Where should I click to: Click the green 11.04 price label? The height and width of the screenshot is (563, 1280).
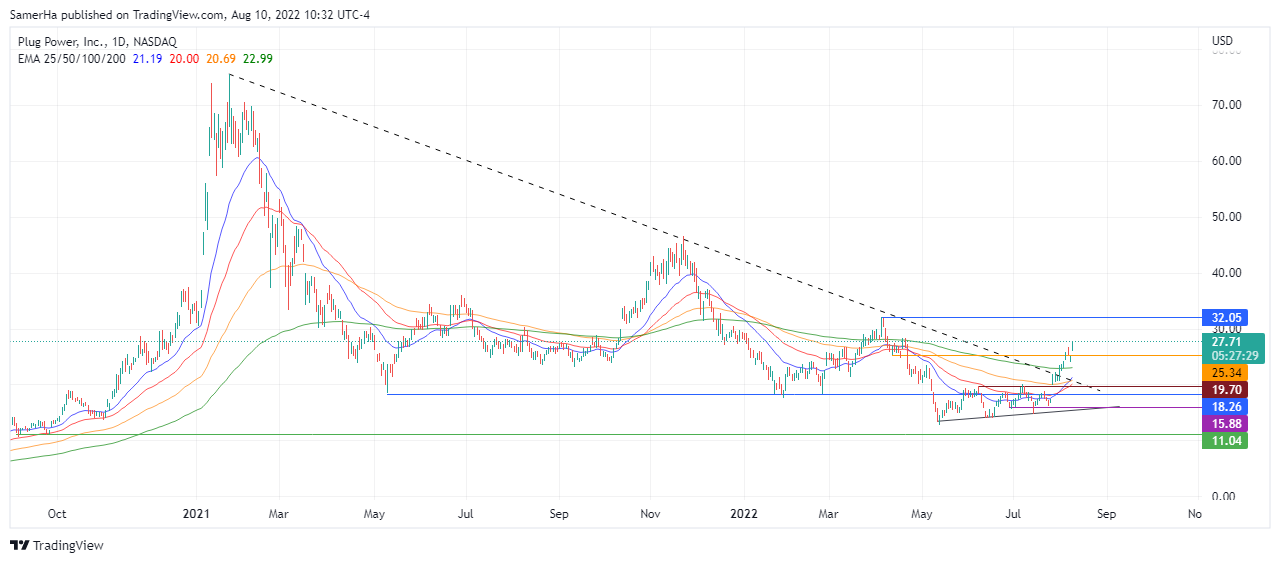[x=1225, y=441]
